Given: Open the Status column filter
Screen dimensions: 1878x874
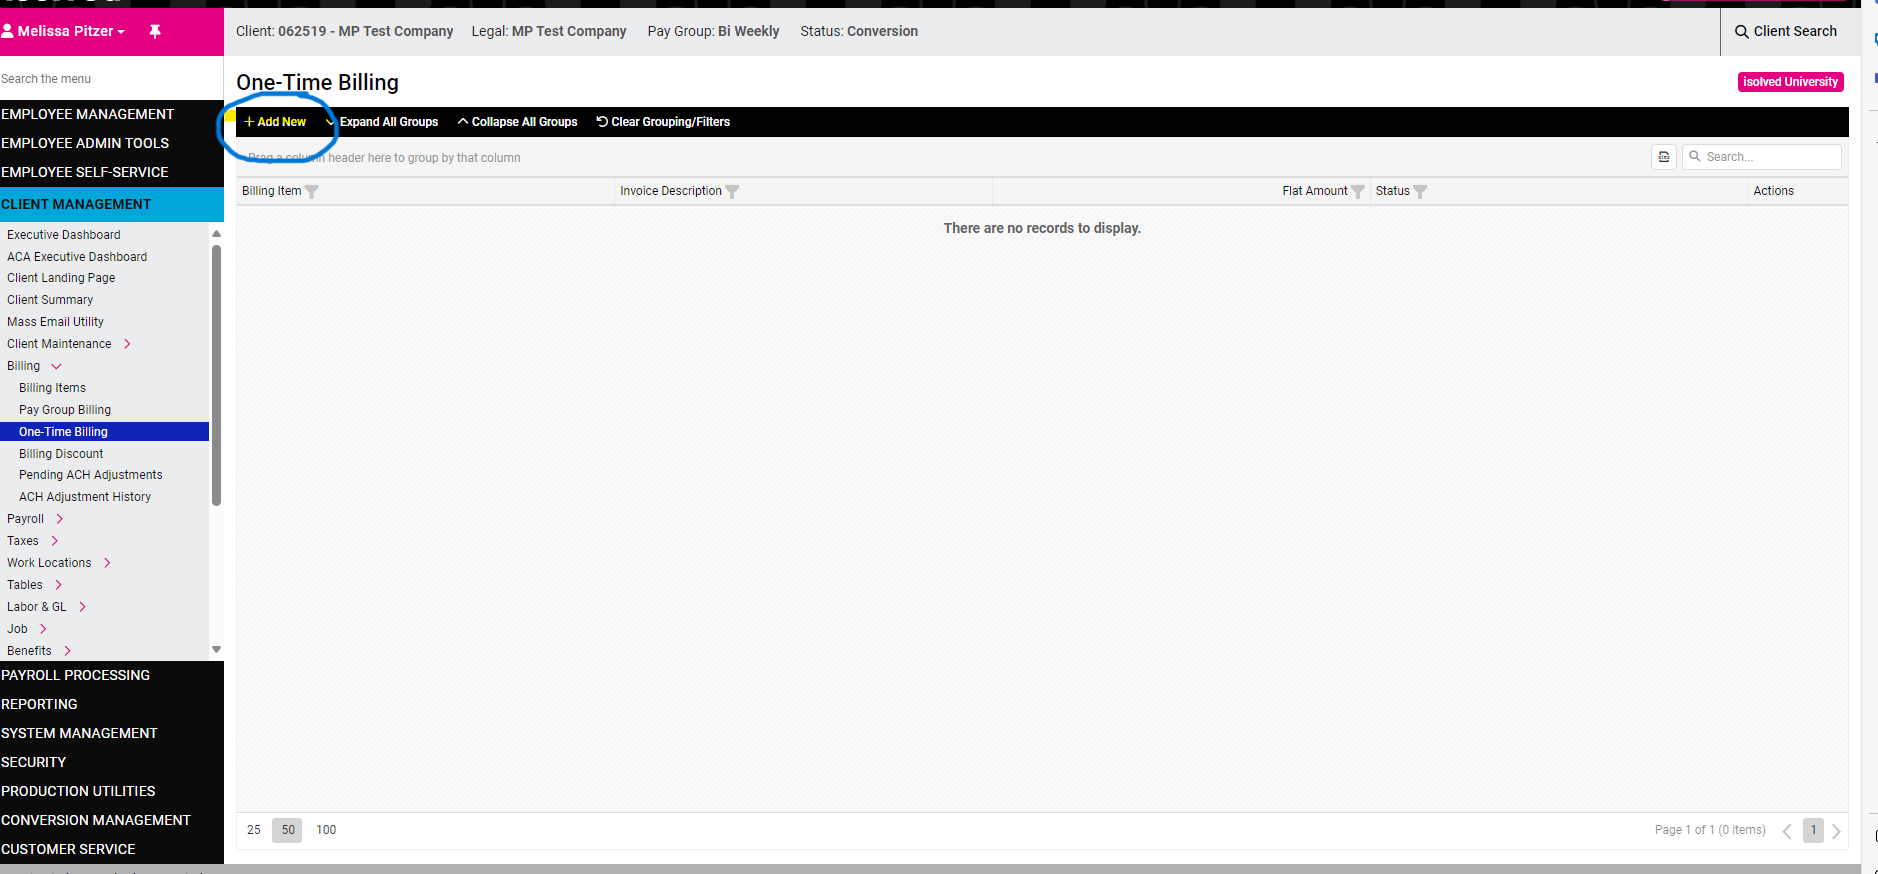Looking at the screenshot, I should (1420, 191).
